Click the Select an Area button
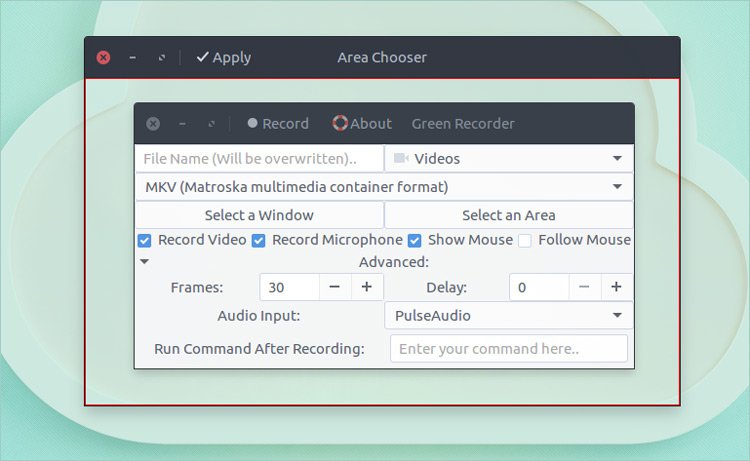The height and width of the screenshot is (461, 750). [509, 215]
